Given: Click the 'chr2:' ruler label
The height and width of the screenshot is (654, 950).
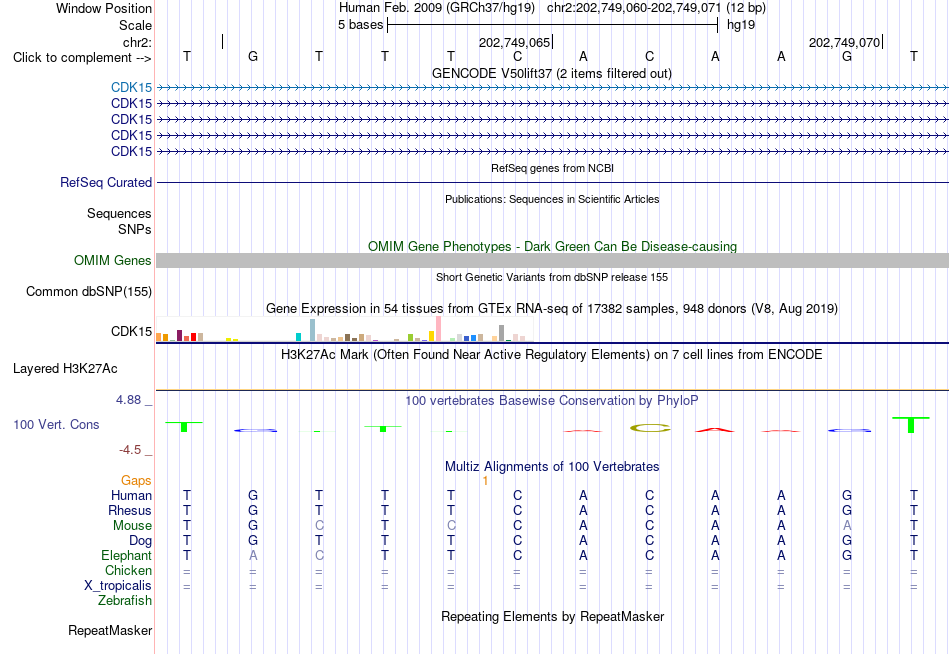Looking at the screenshot, I should (138, 42).
